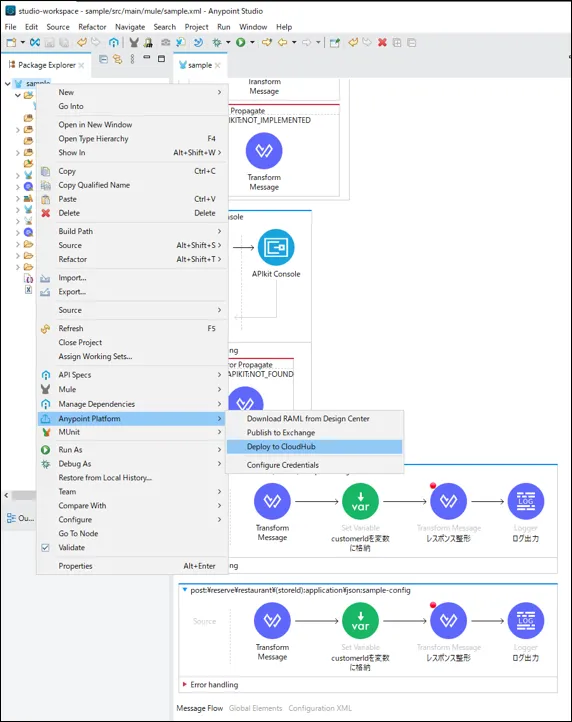Expand Error handling in post:reserve flow
Image resolution: width=572 pixels, height=722 pixels.
(185, 684)
